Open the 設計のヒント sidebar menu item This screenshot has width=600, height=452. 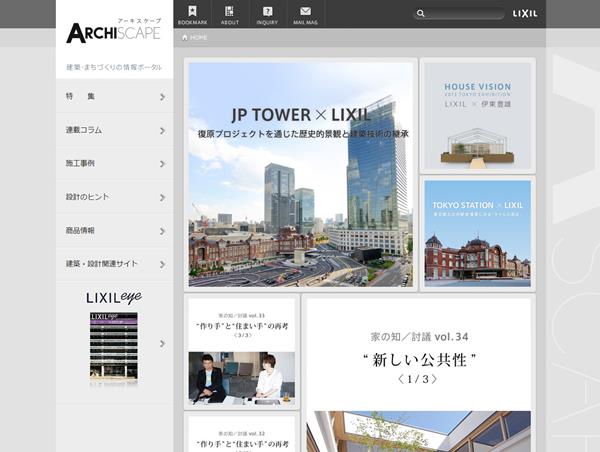click(114, 197)
